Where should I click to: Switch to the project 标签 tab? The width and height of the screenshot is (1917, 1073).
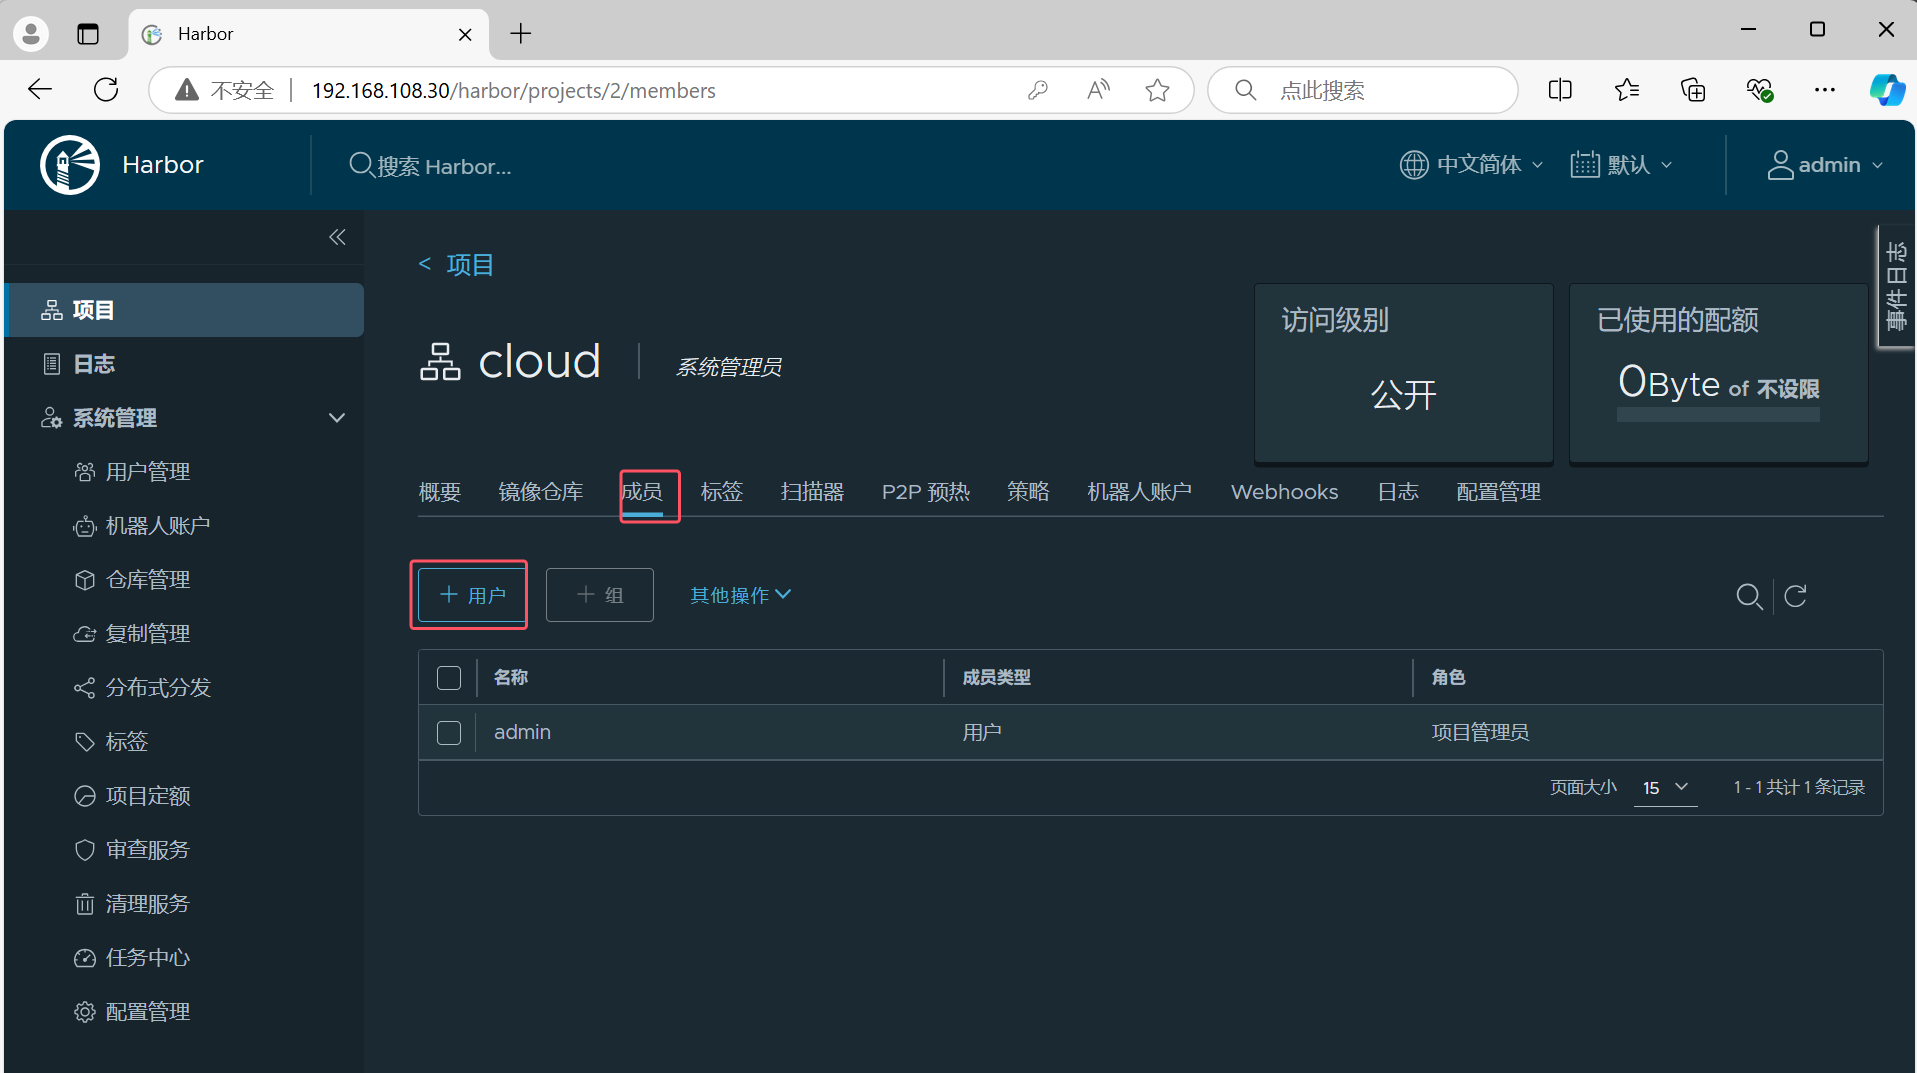[x=722, y=492]
